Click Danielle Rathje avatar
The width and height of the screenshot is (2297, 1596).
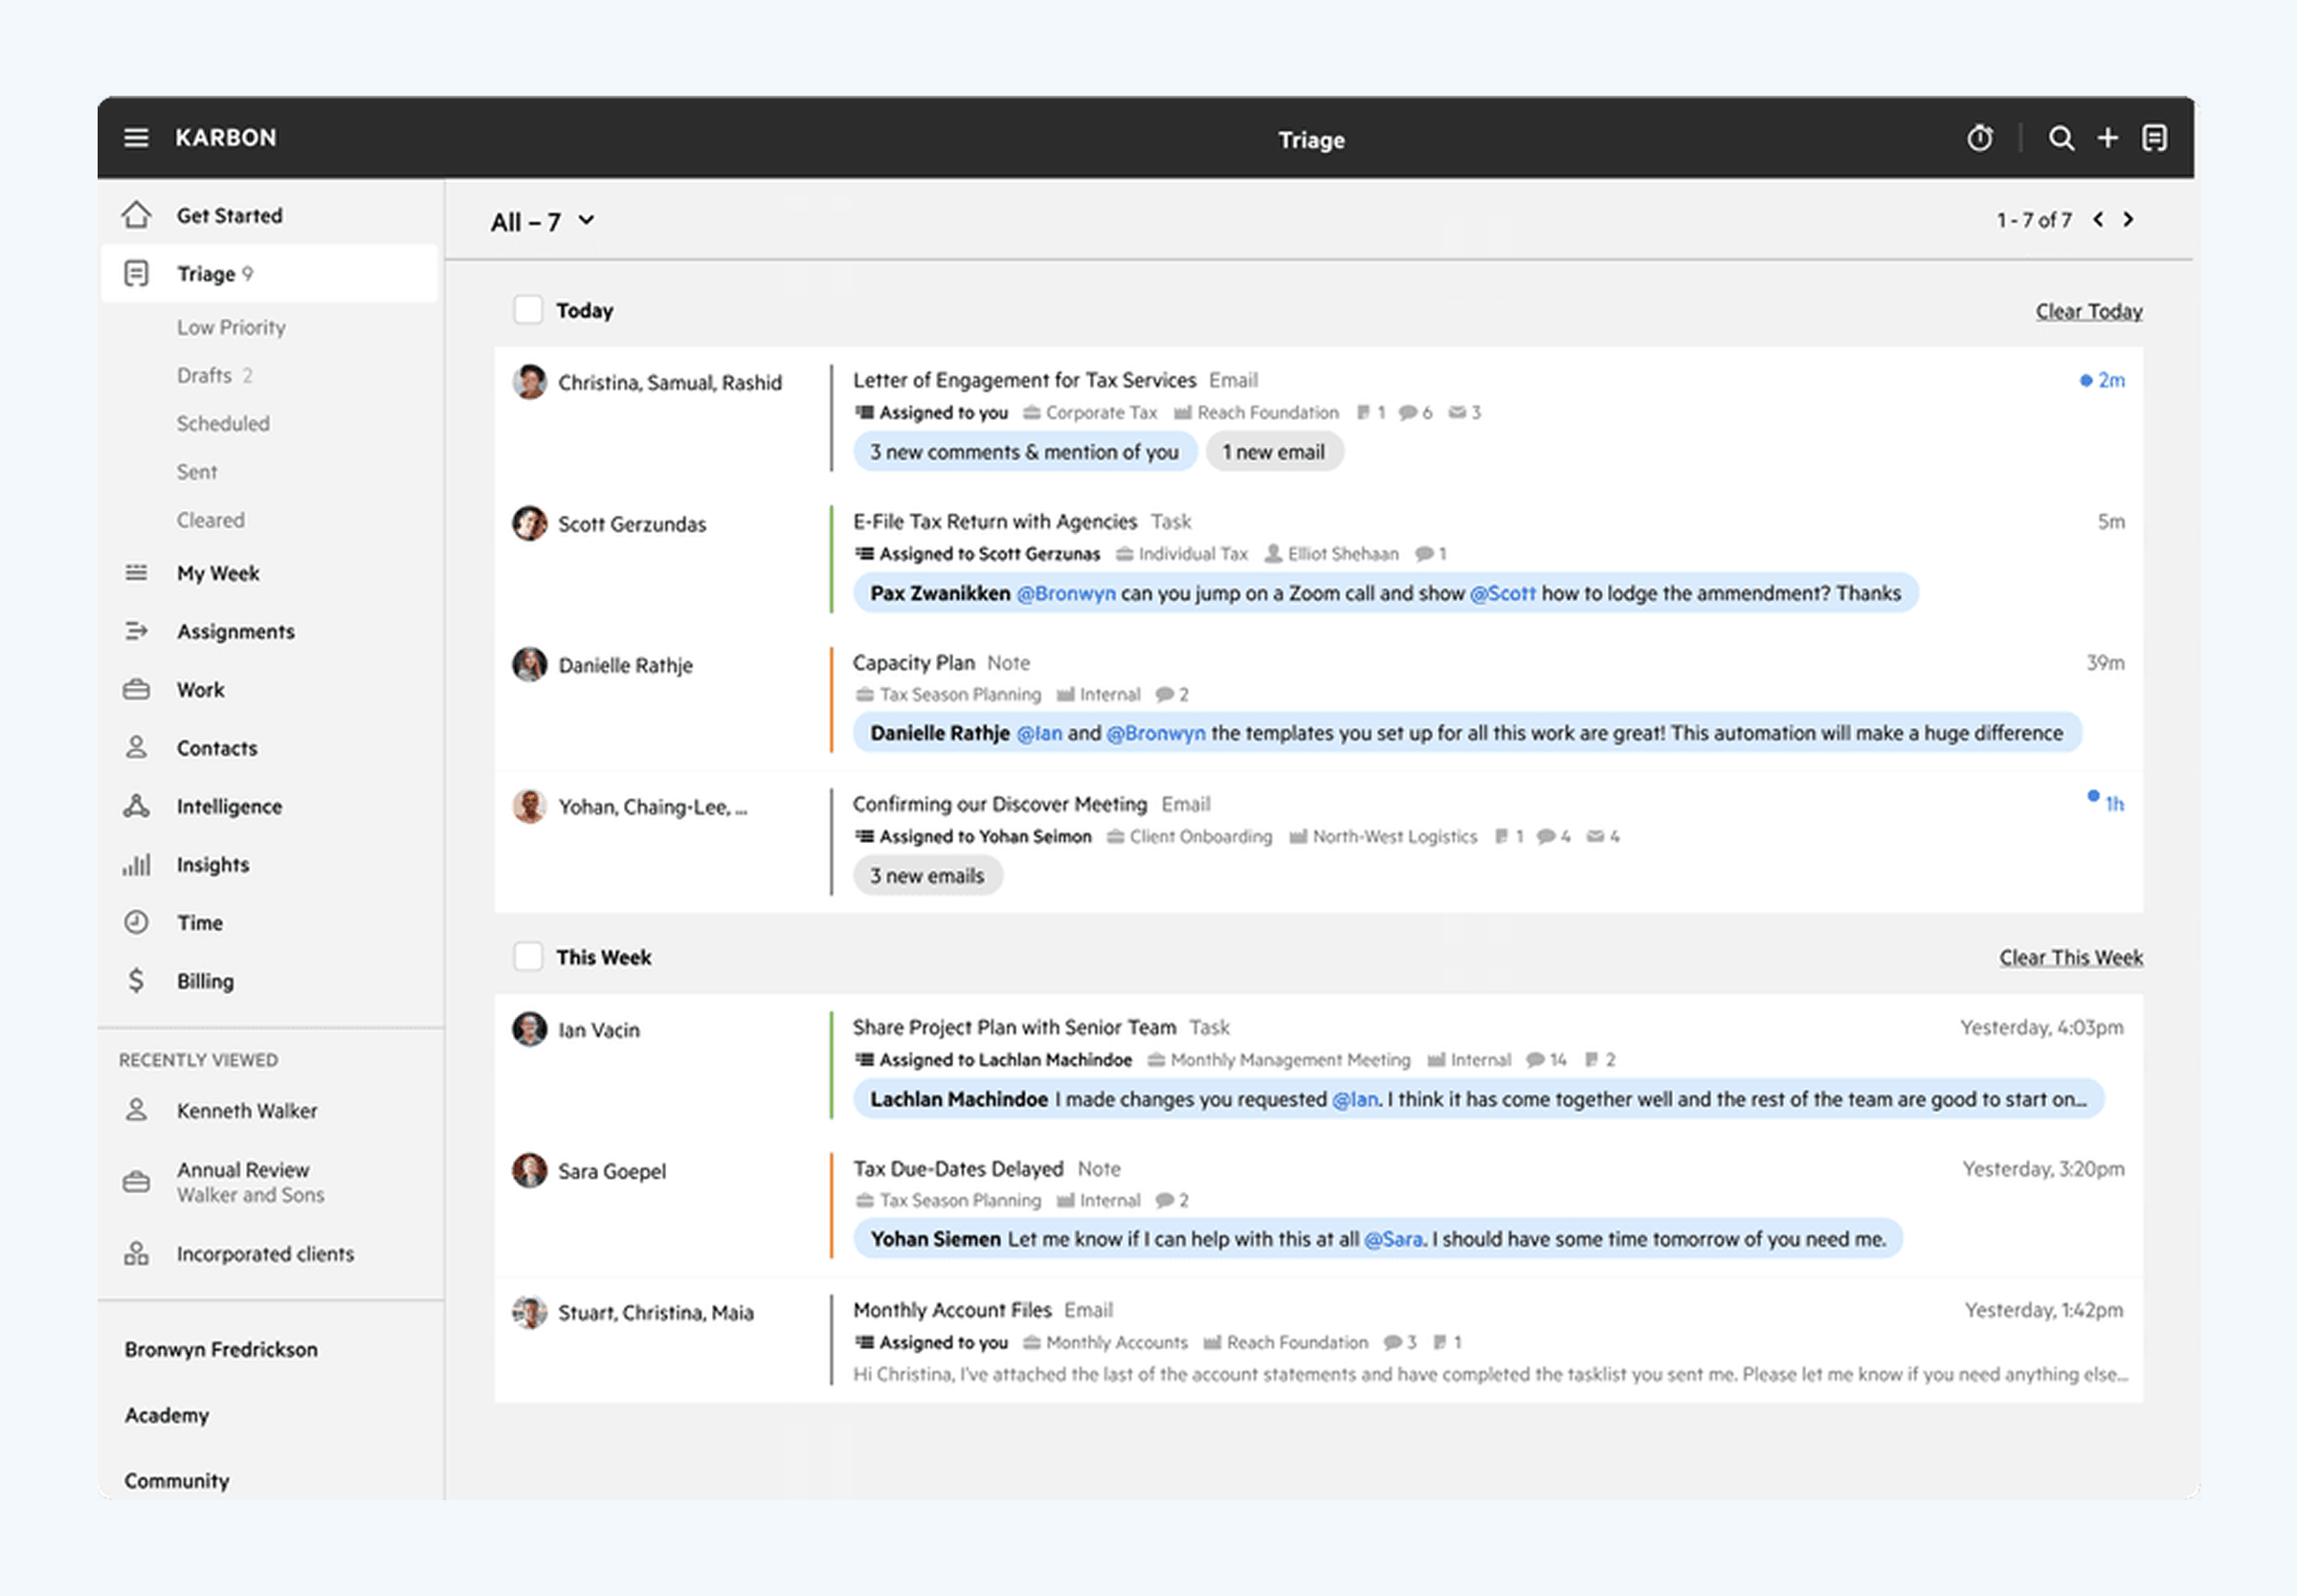click(529, 664)
